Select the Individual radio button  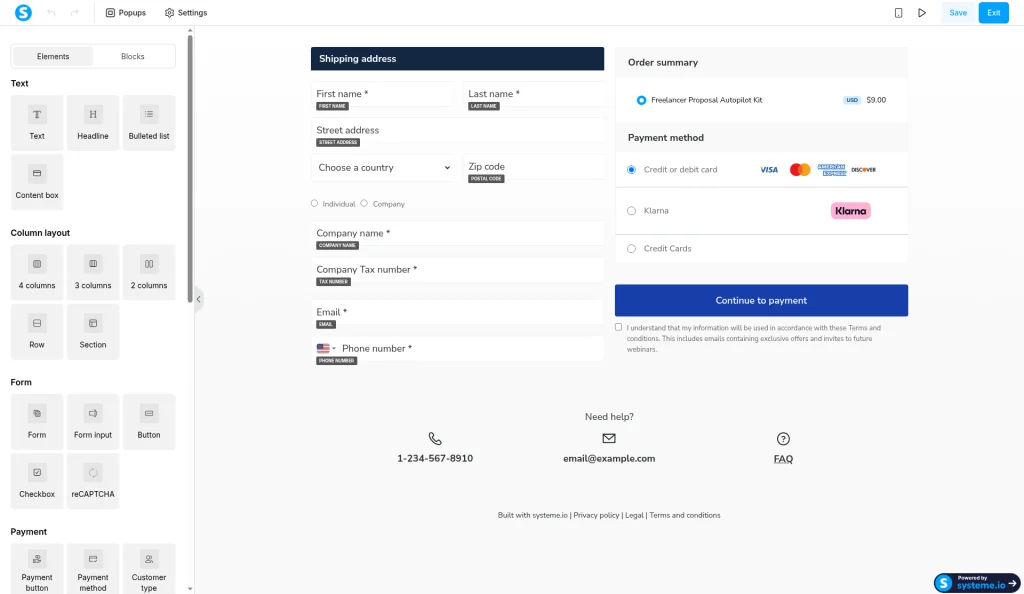[x=315, y=204]
